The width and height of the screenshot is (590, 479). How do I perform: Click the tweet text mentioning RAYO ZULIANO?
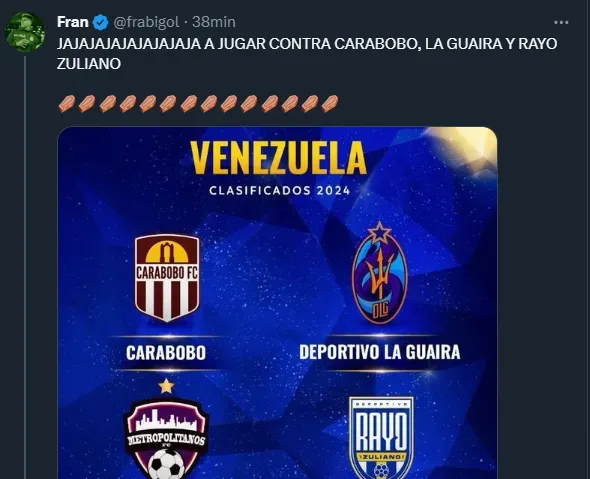tap(307, 53)
